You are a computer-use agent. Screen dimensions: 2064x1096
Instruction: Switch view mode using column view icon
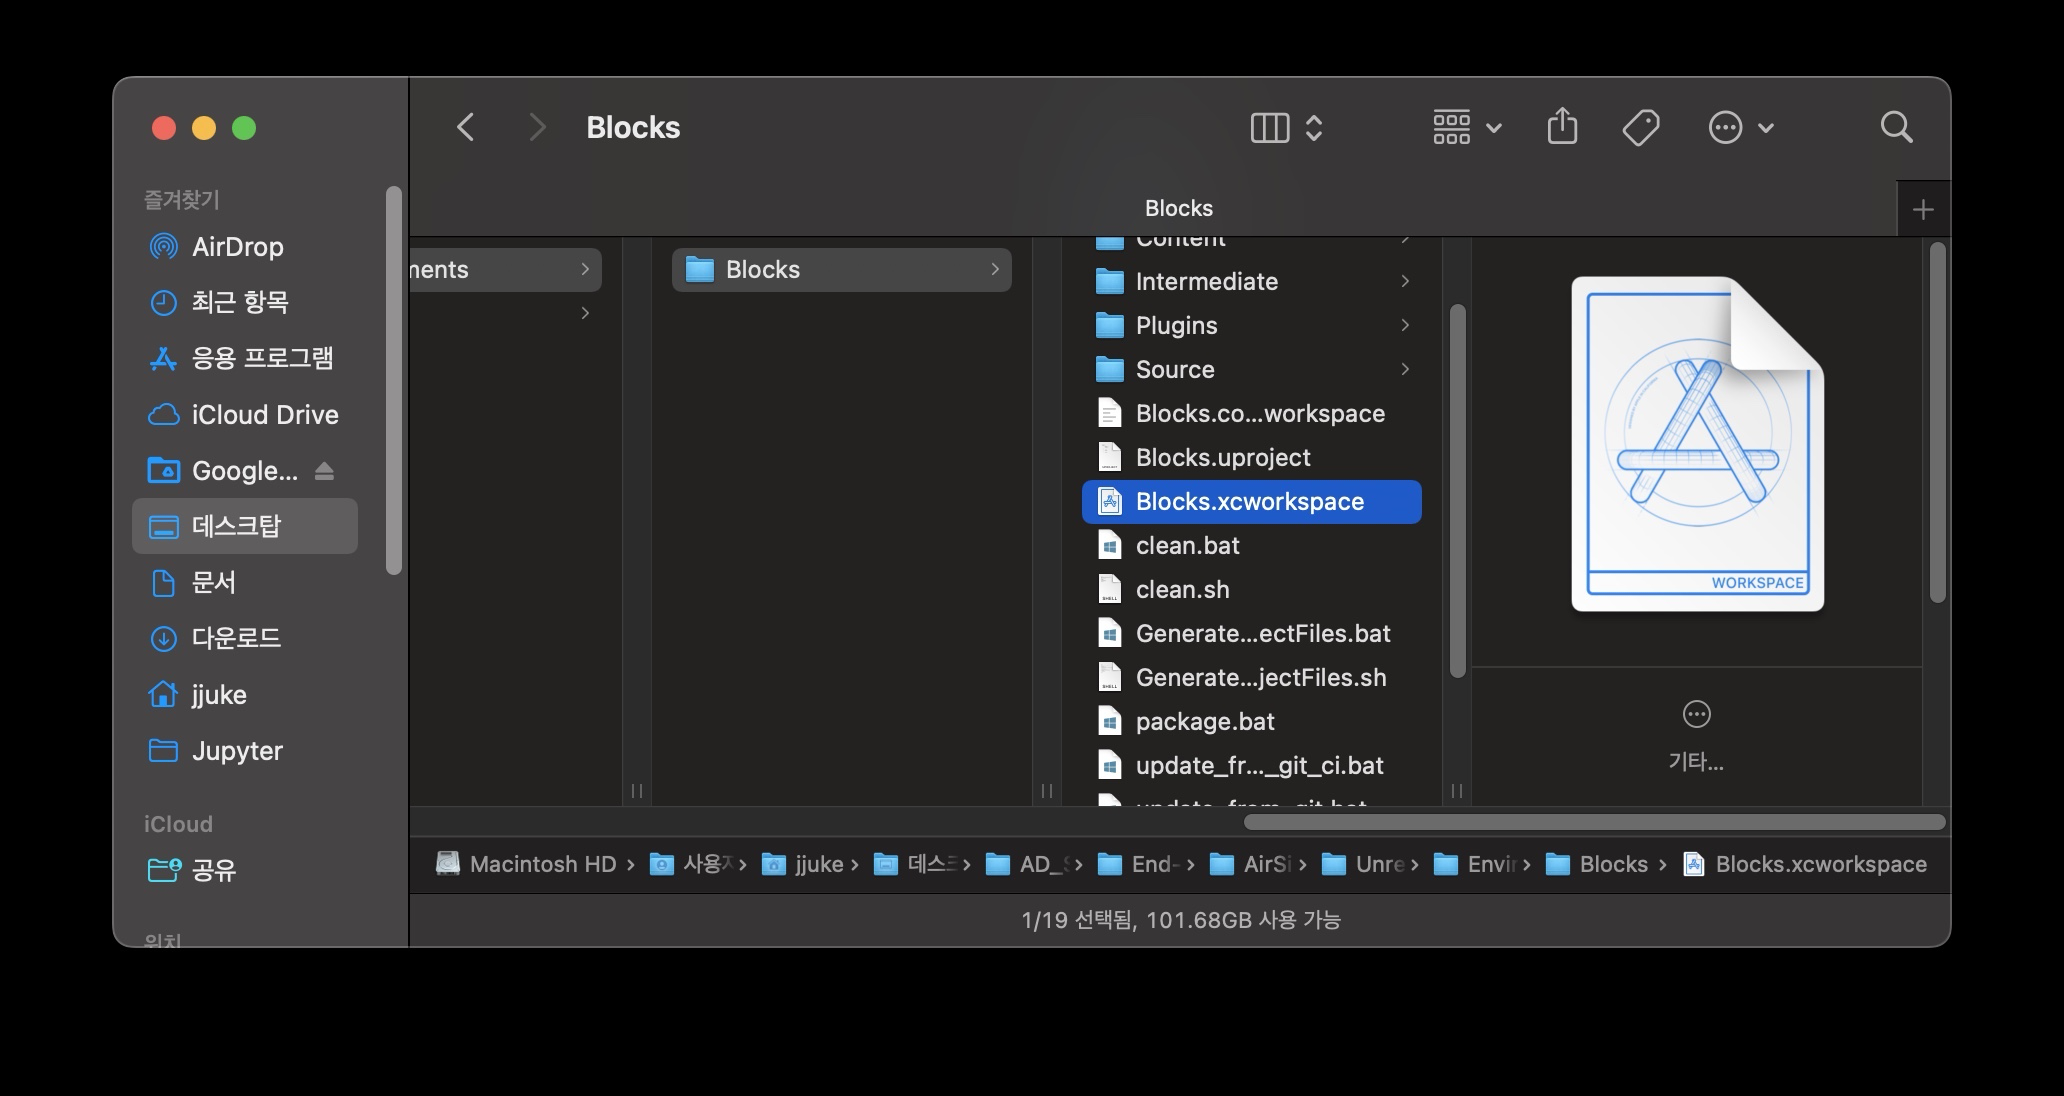[x=1270, y=127]
